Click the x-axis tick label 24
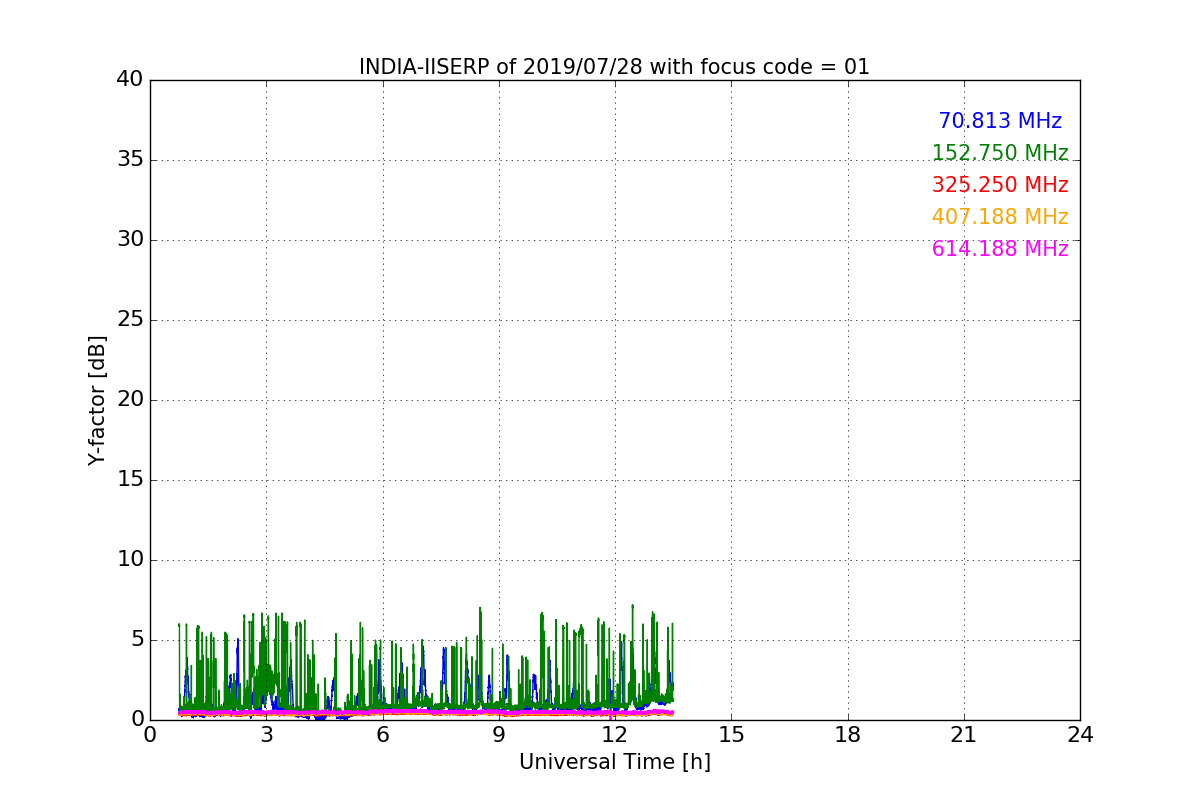1200x800 pixels. point(1080,735)
